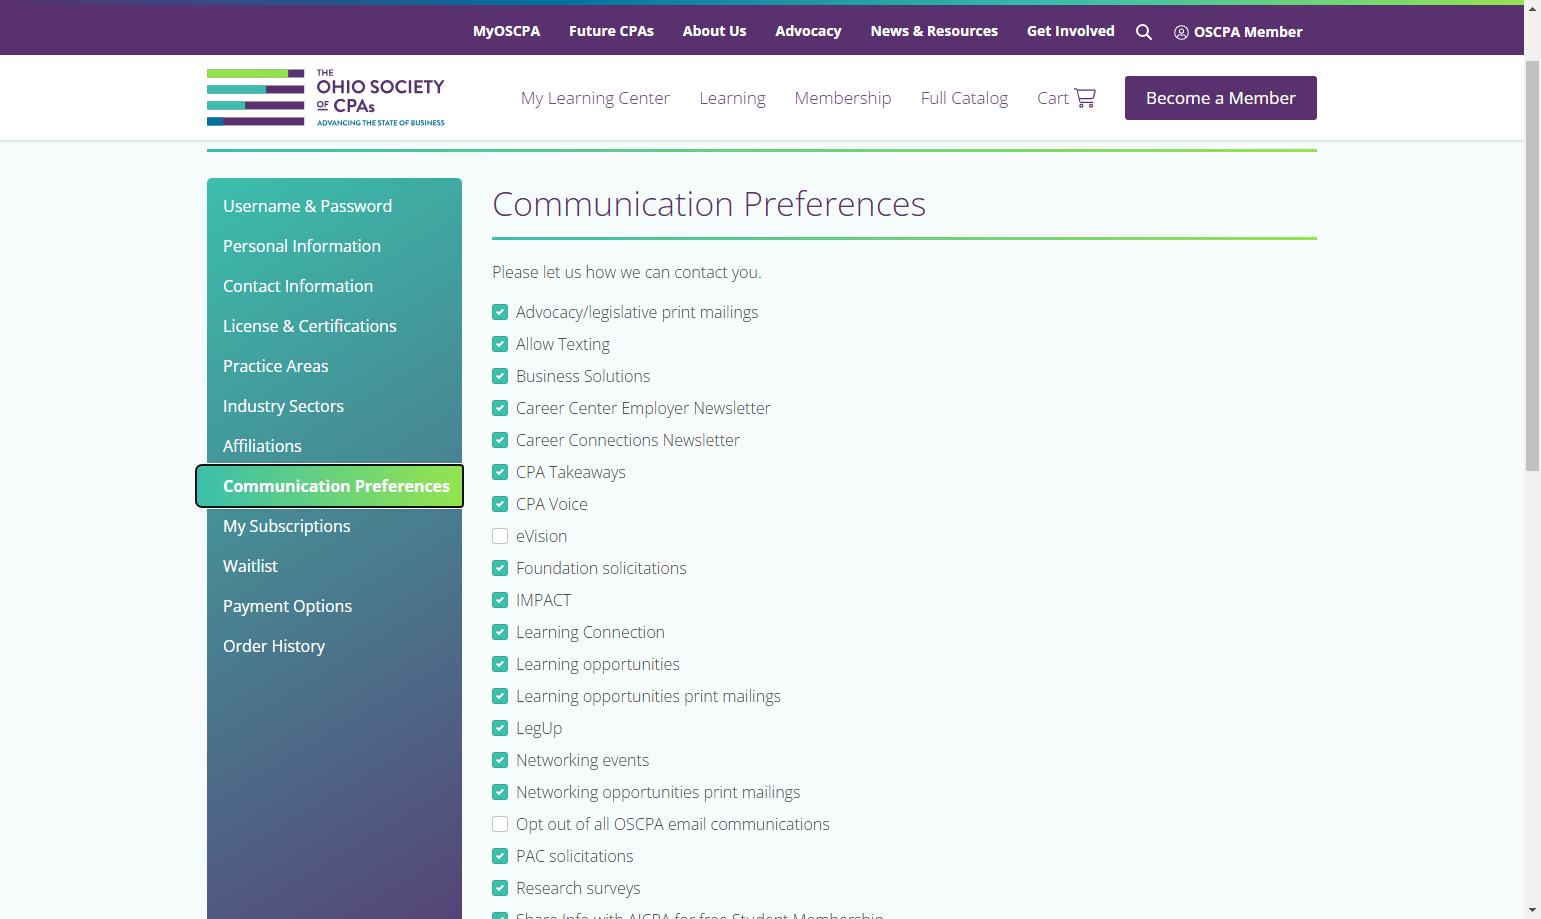Click the Become a Member button
Screen dimensions: 1541x919
[x=1220, y=98]
